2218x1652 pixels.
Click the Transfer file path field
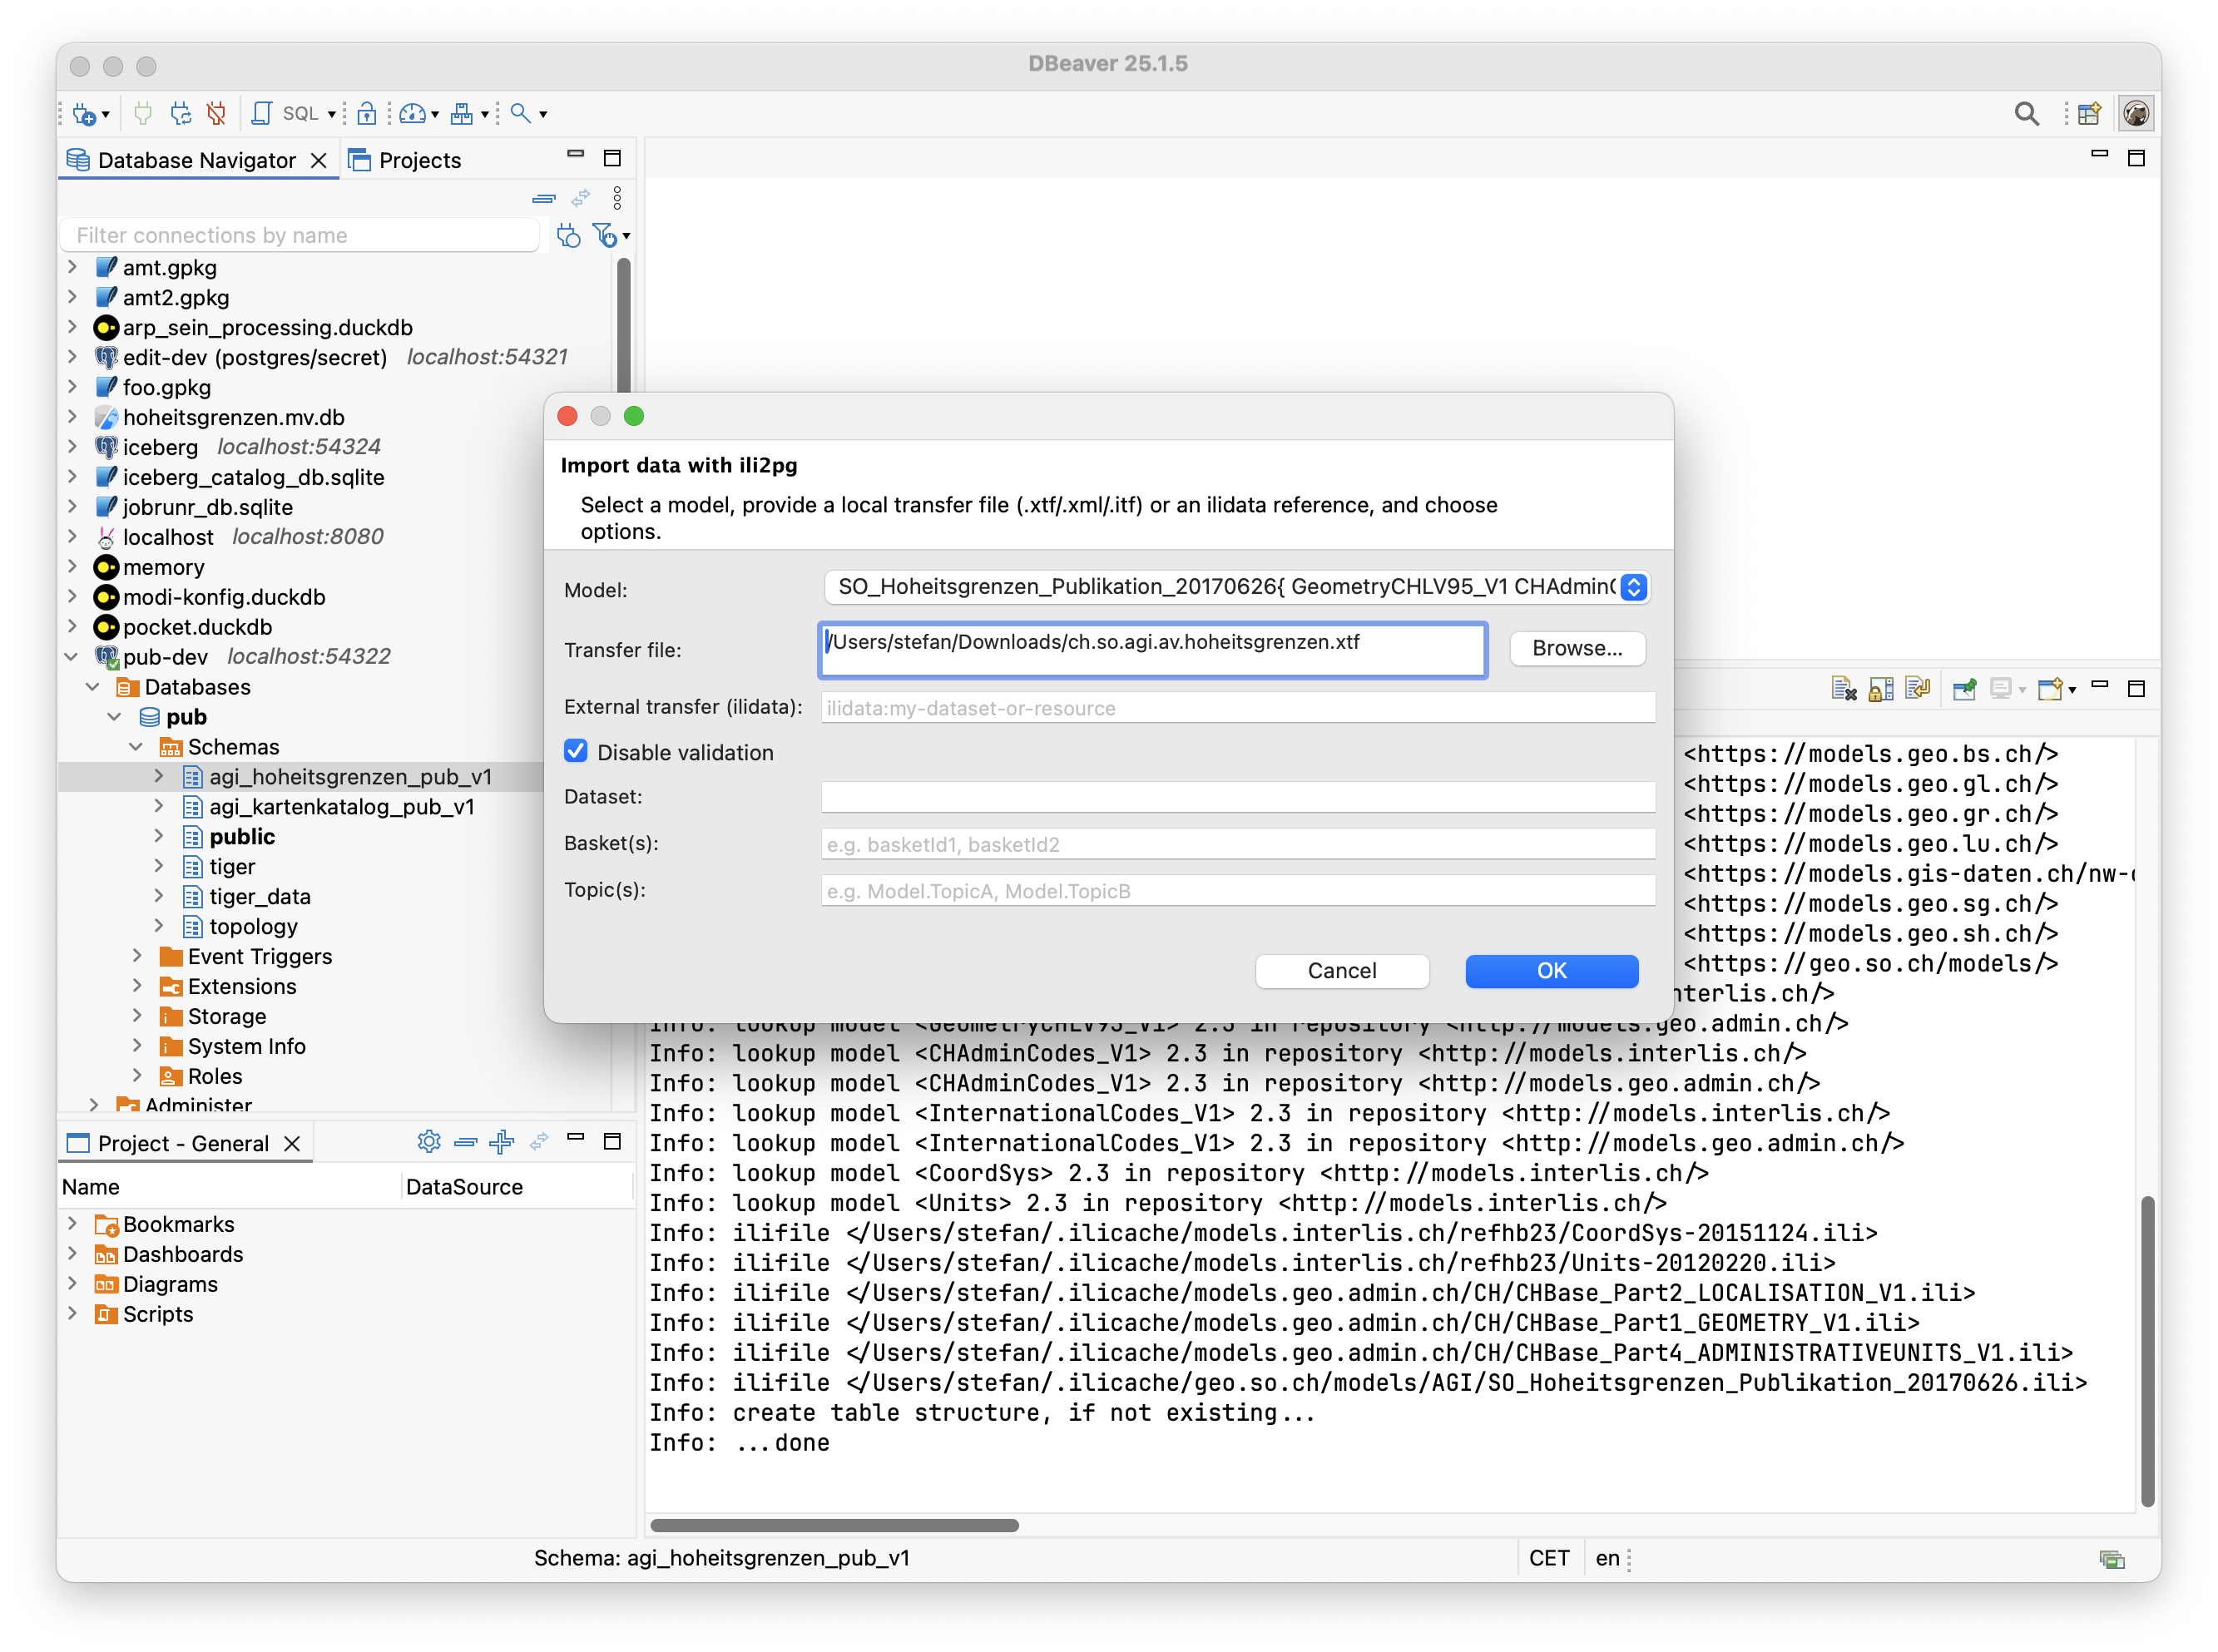click(x=1152, y=650)
